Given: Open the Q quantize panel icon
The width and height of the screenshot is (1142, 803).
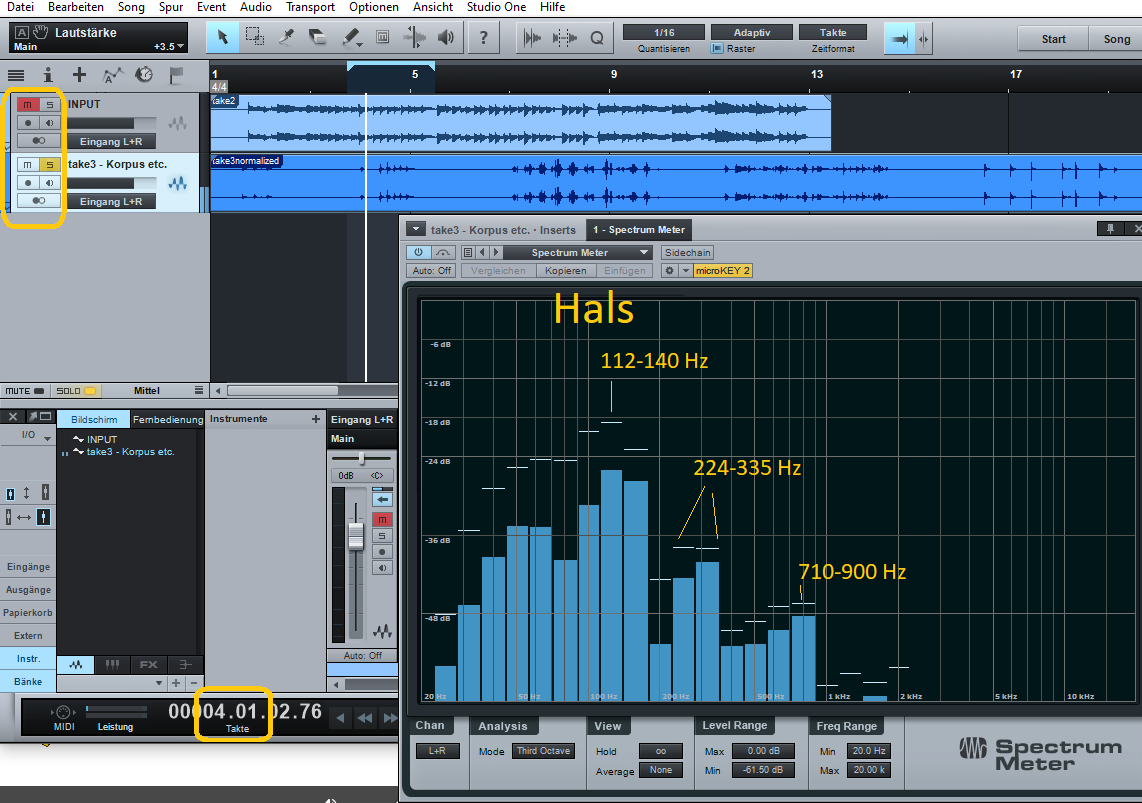Looking at the screenshot, I should coord(596,38).
